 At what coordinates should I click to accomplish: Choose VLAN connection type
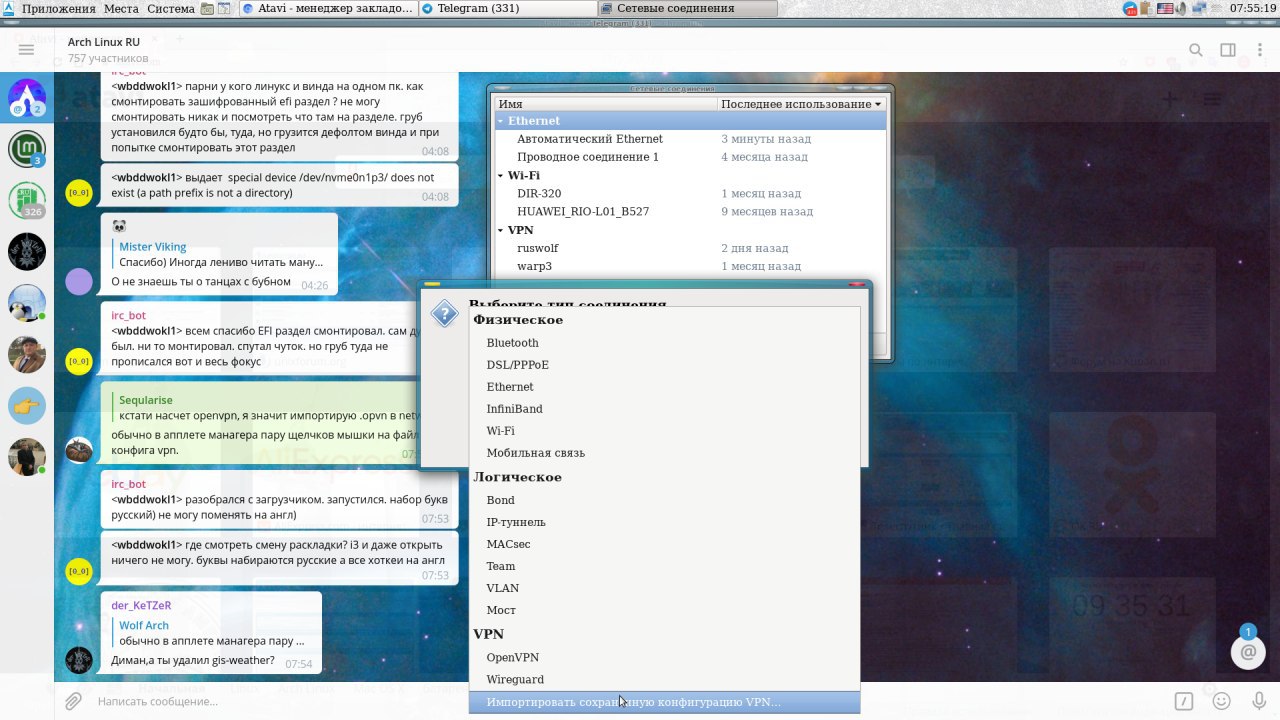[664, 588]
